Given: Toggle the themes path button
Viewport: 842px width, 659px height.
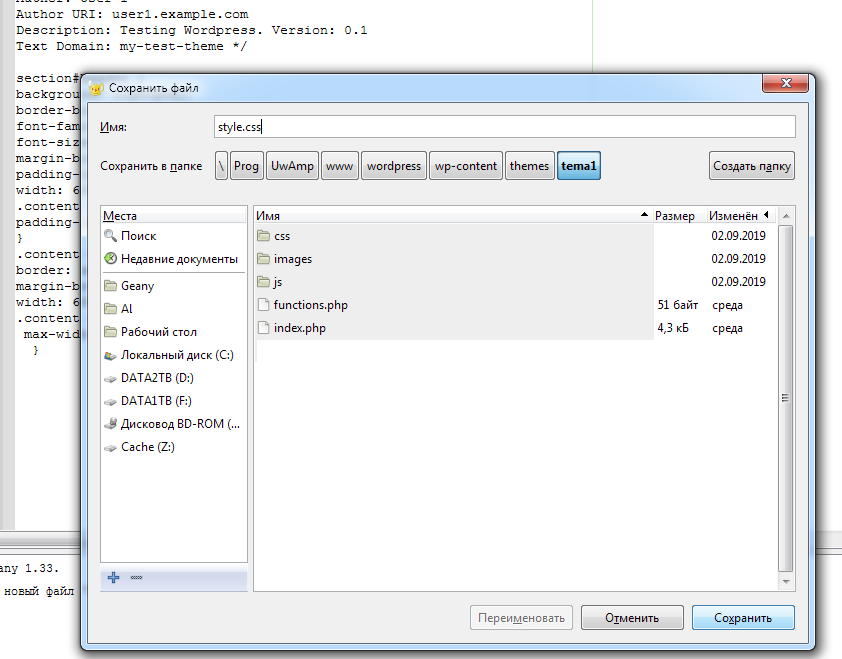Looking at the screenshot, I should (529, 166).
